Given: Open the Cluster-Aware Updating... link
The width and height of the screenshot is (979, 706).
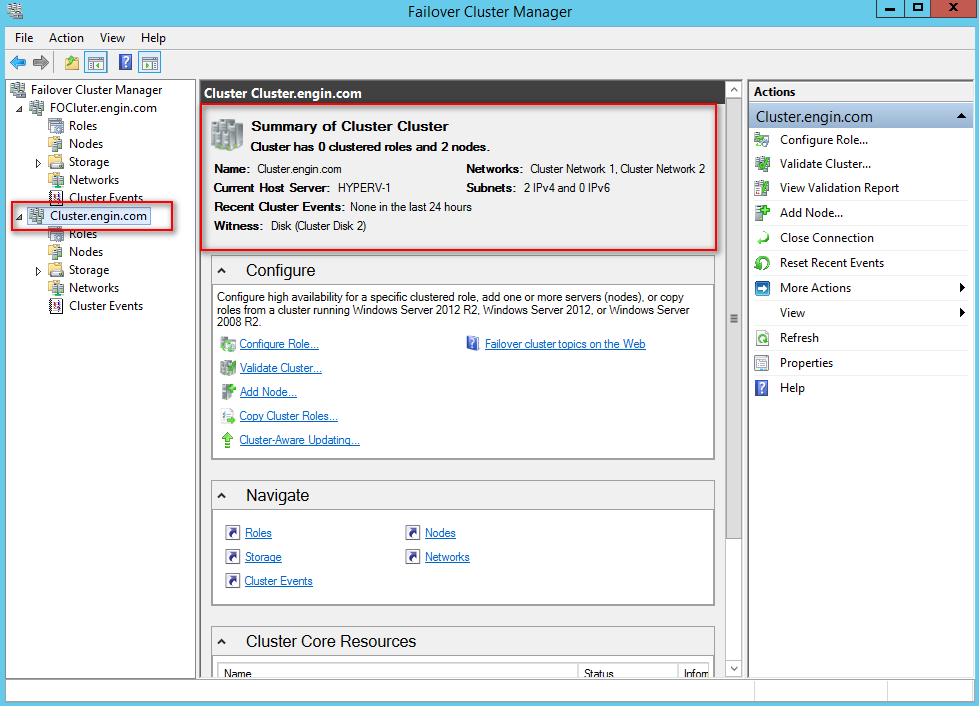Looking at the screenshot, I should pyautogui.click(x=300, y=440).
